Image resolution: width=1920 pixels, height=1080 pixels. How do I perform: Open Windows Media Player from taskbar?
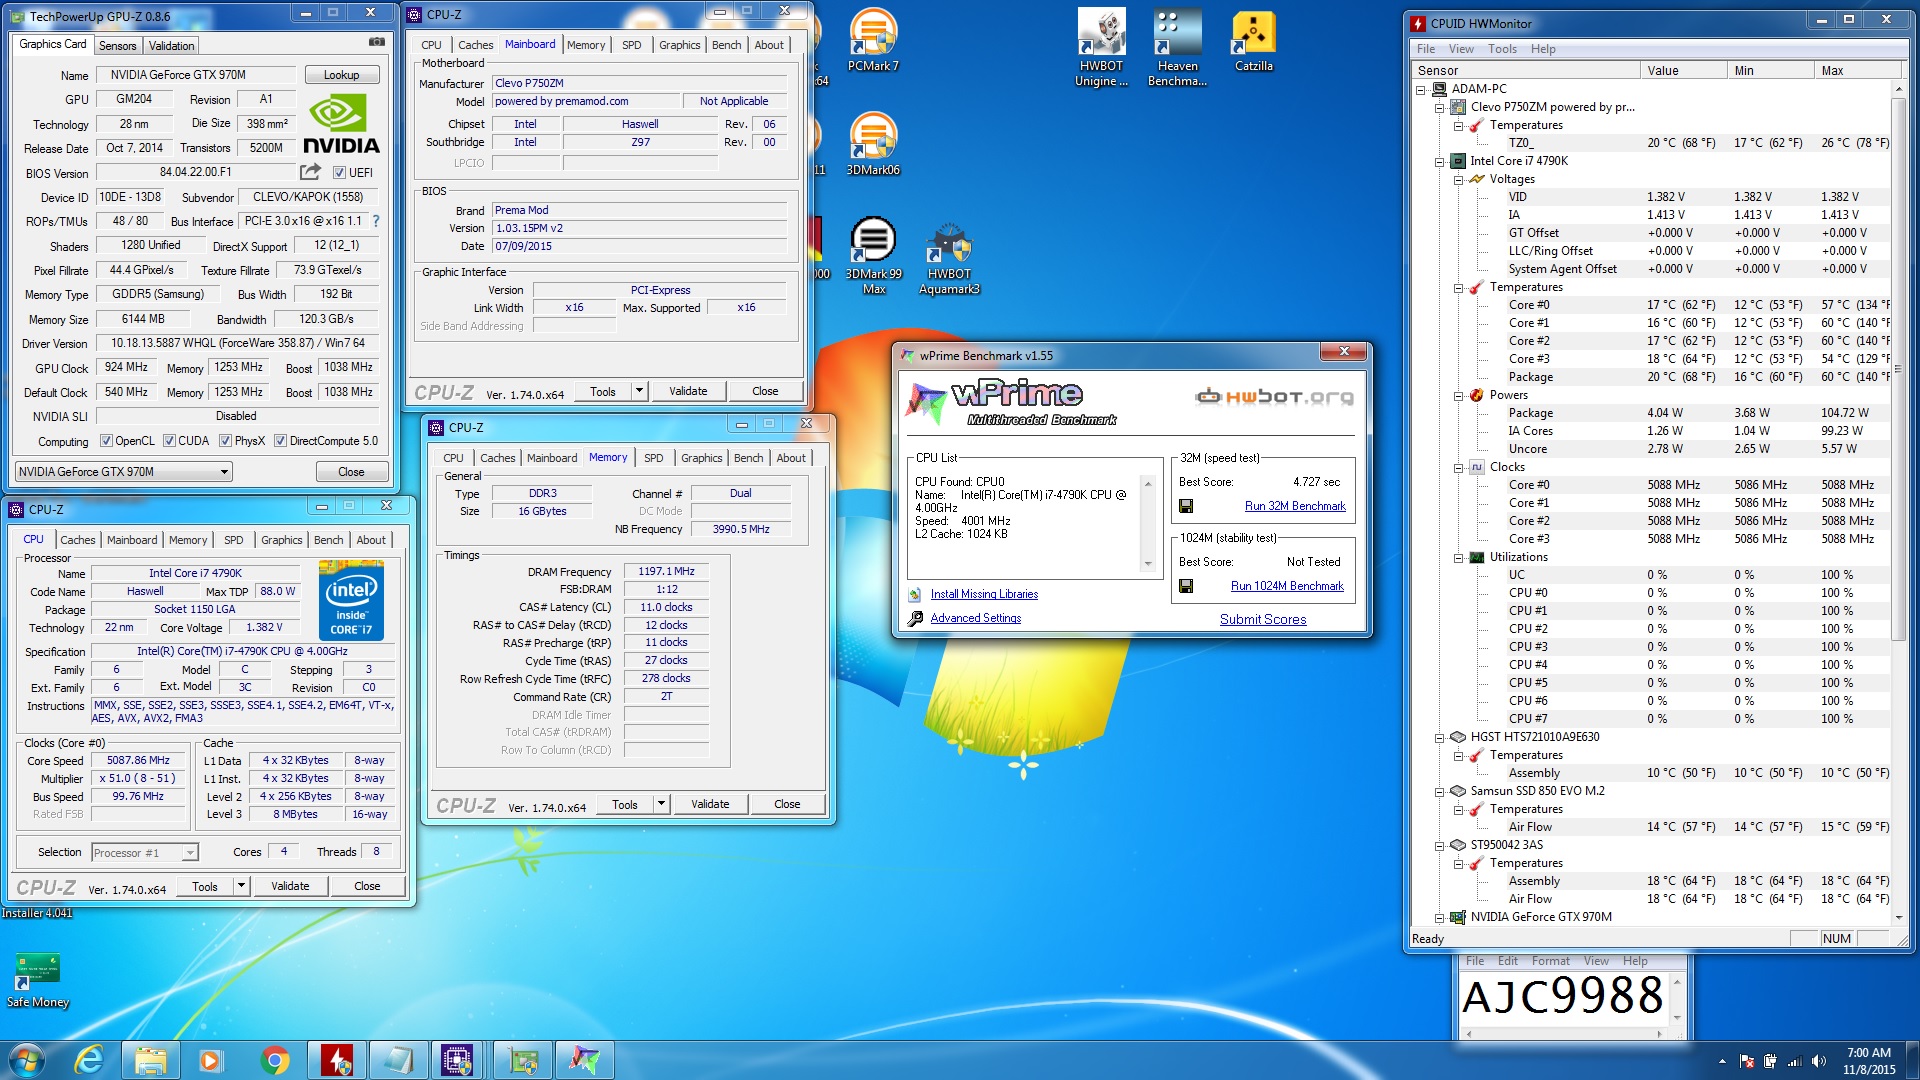[210, 1060]
